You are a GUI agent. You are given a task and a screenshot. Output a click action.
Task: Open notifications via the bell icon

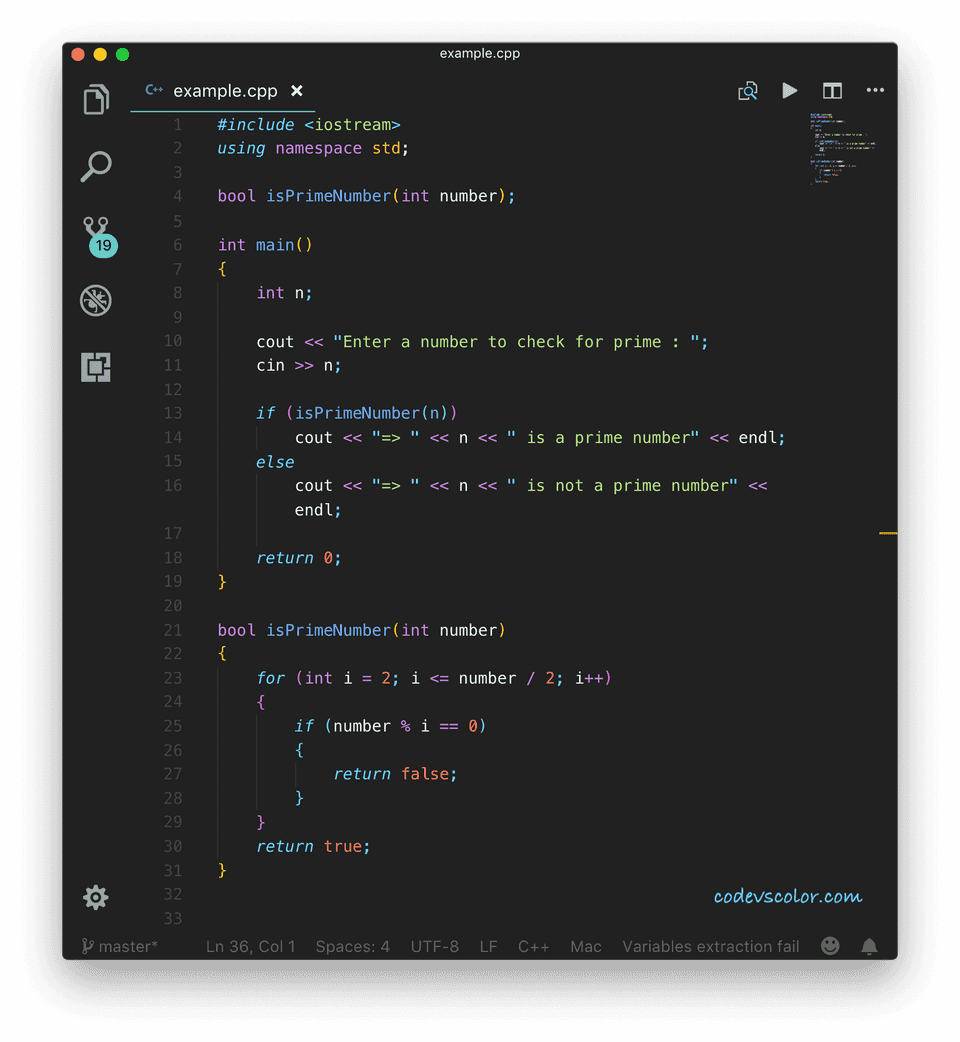tap(868, 946)
